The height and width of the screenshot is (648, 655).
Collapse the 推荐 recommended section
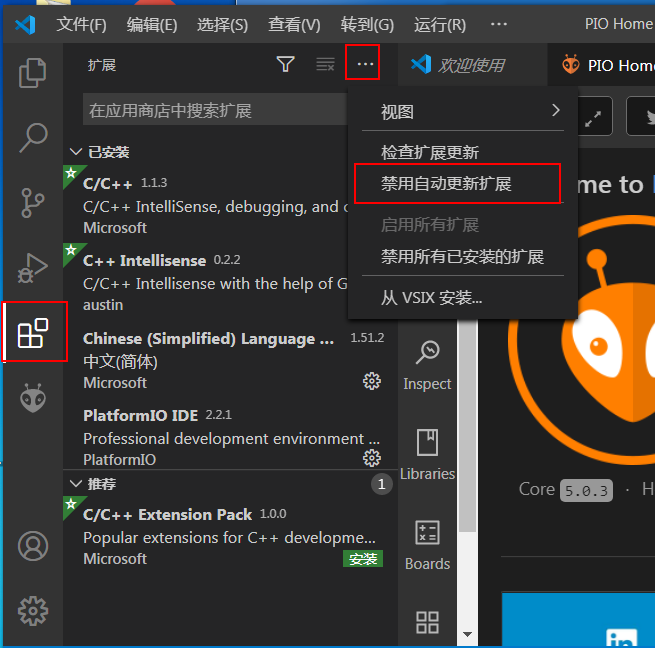coord(76,484)
